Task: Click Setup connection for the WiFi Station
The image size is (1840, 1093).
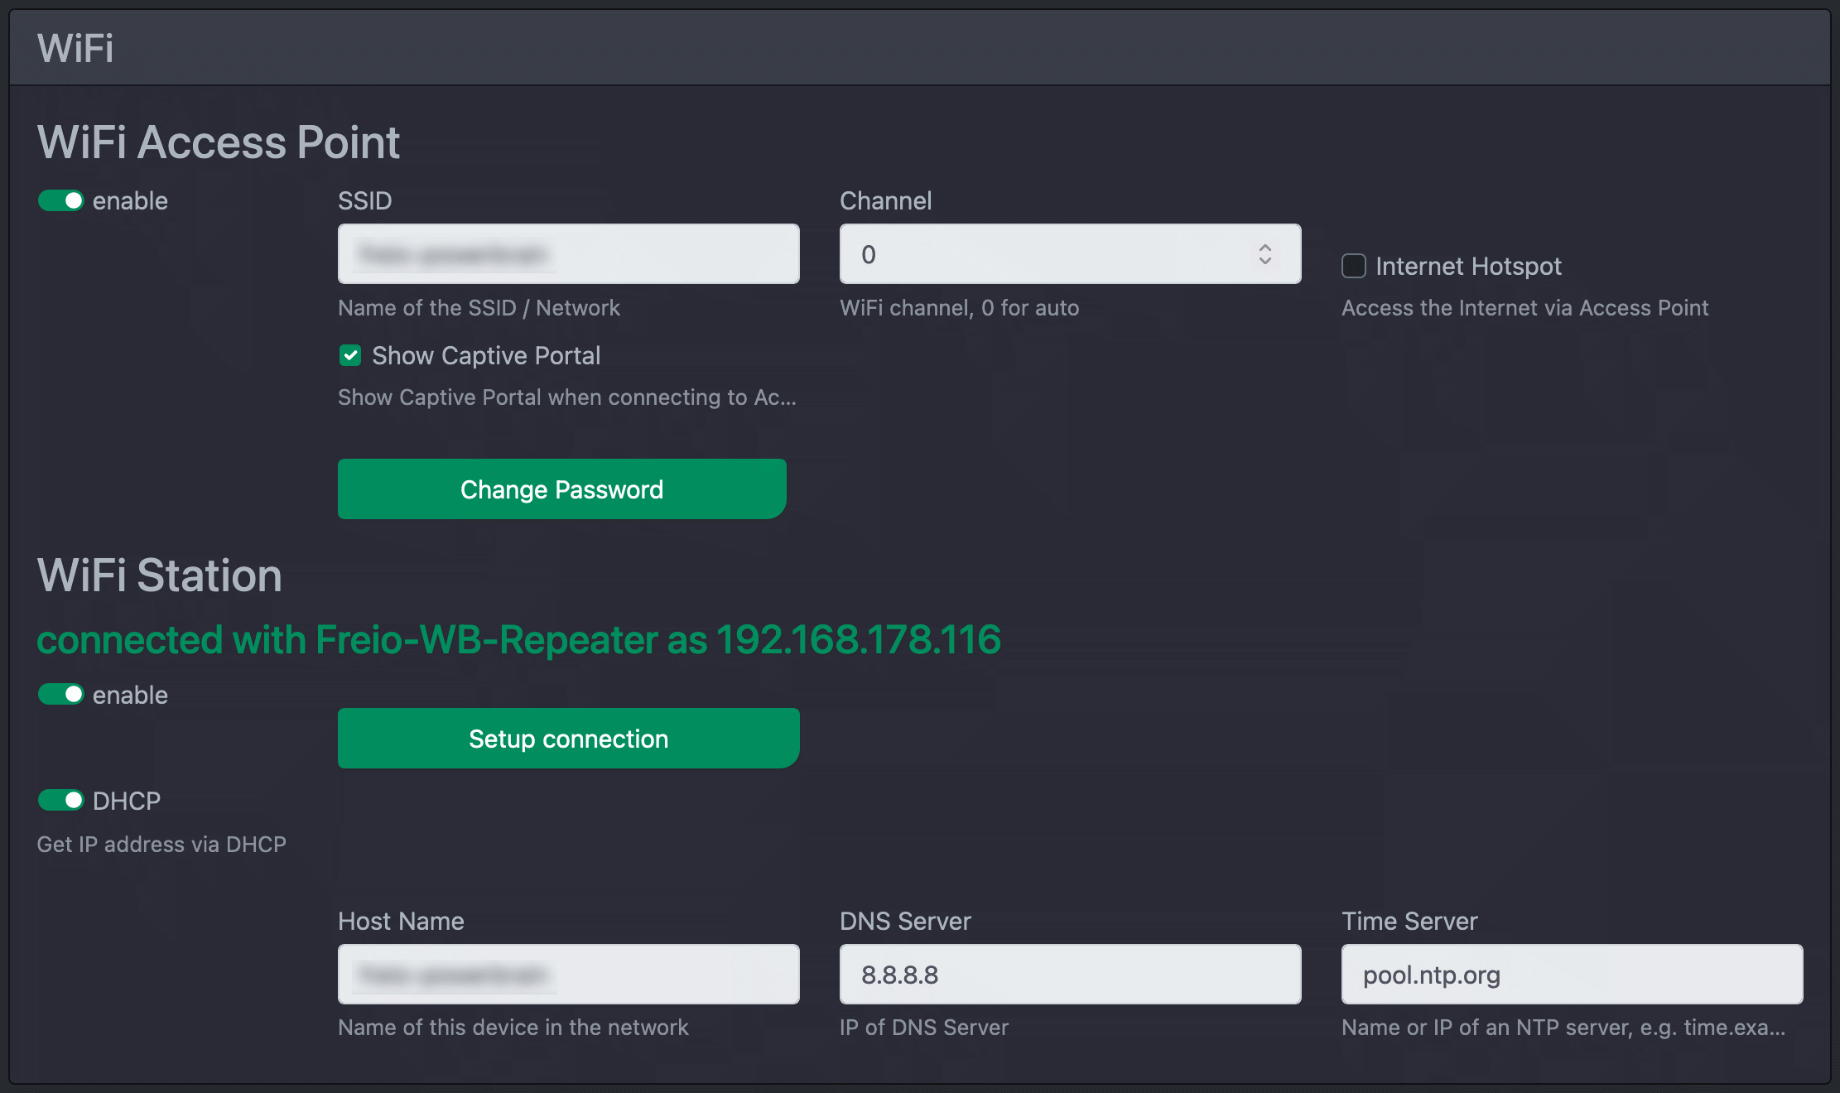Action: (567, 738)
